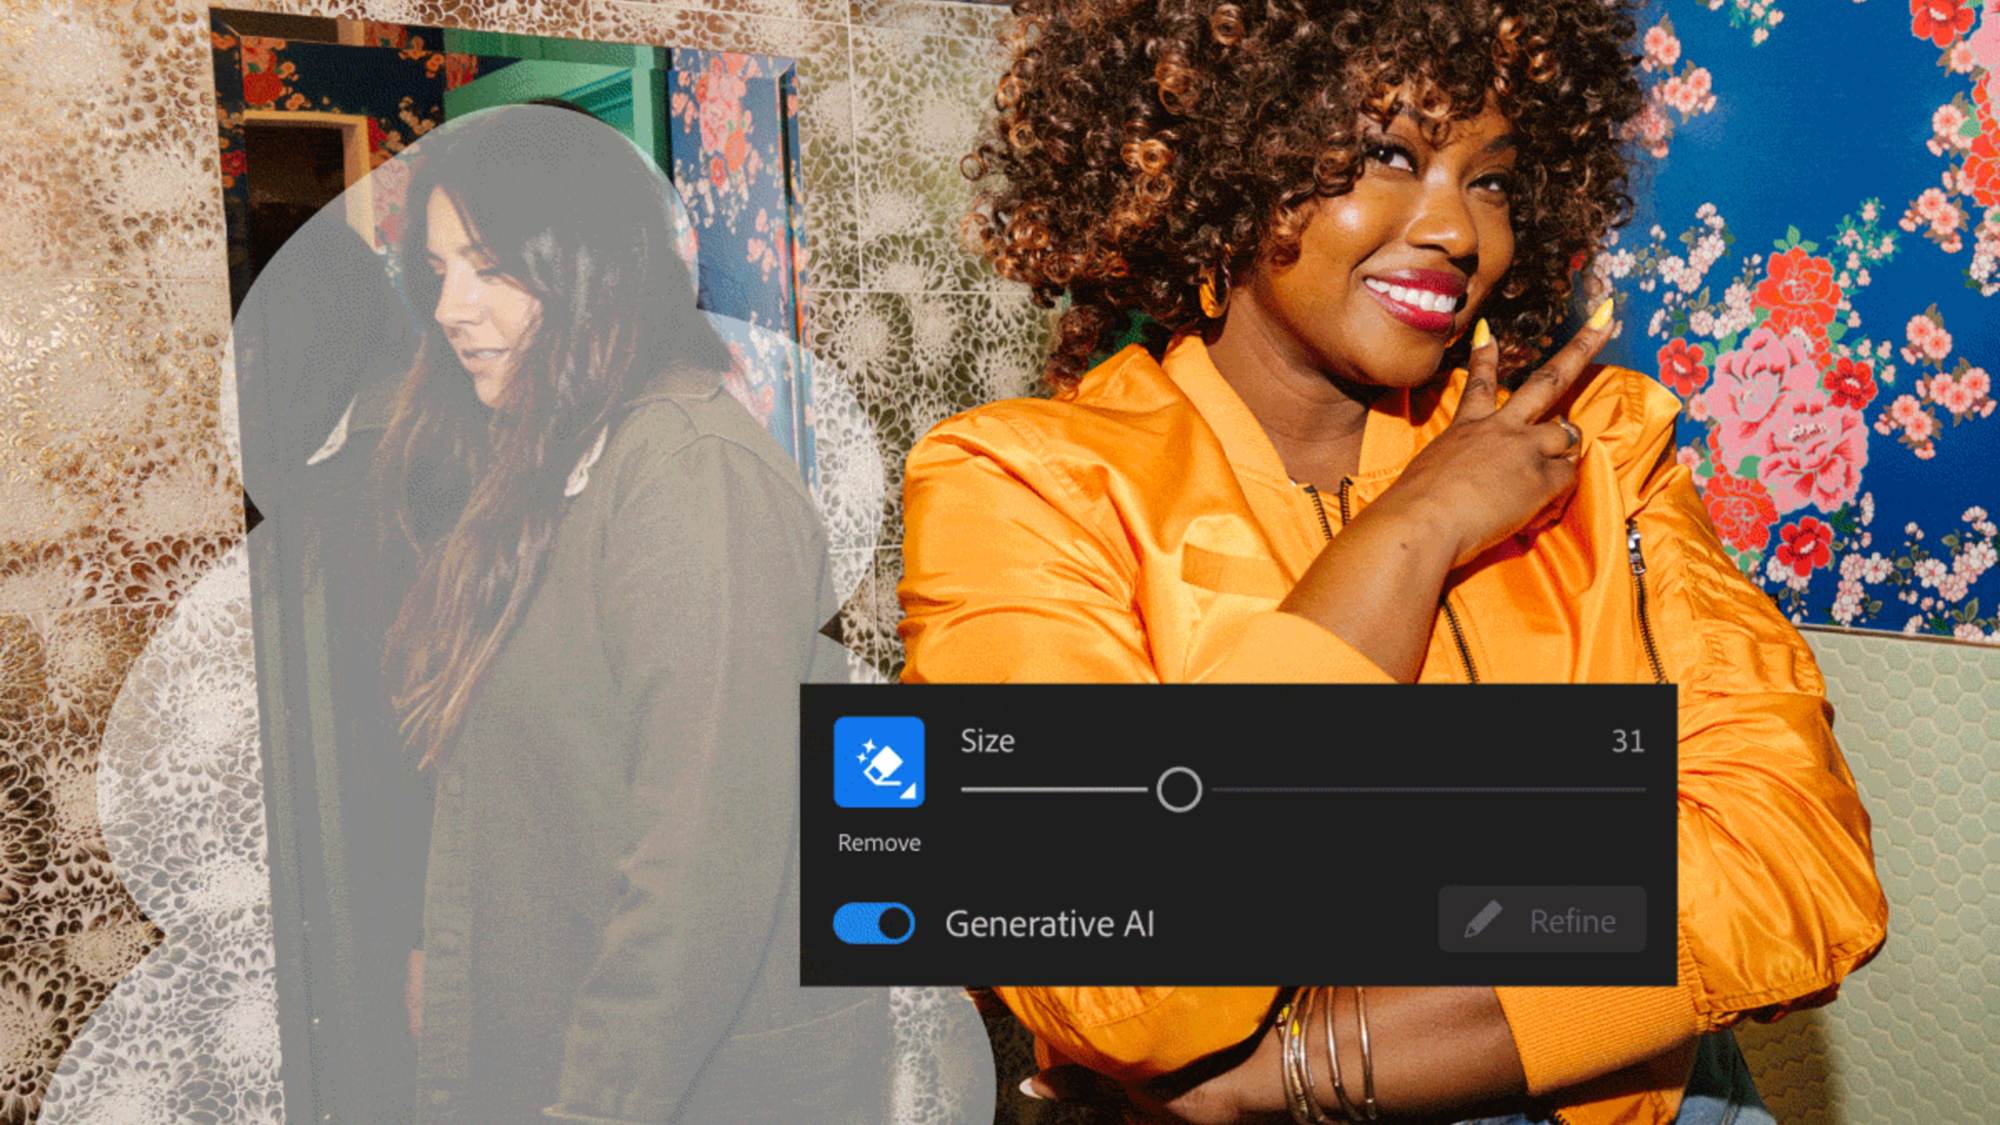Click the Size value field showing 31
Image resolution: width=2000 pixels, height=1125 pixels.
(1627, 741)
